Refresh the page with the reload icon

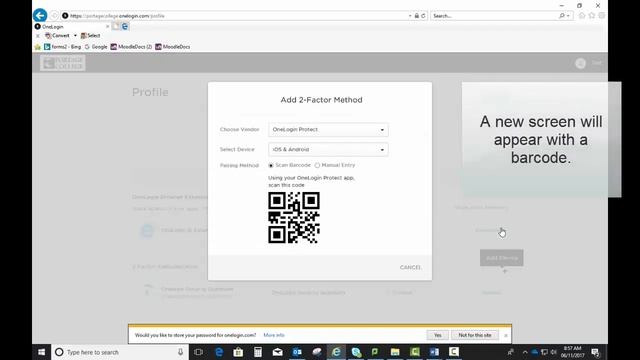tap(423, 16)
